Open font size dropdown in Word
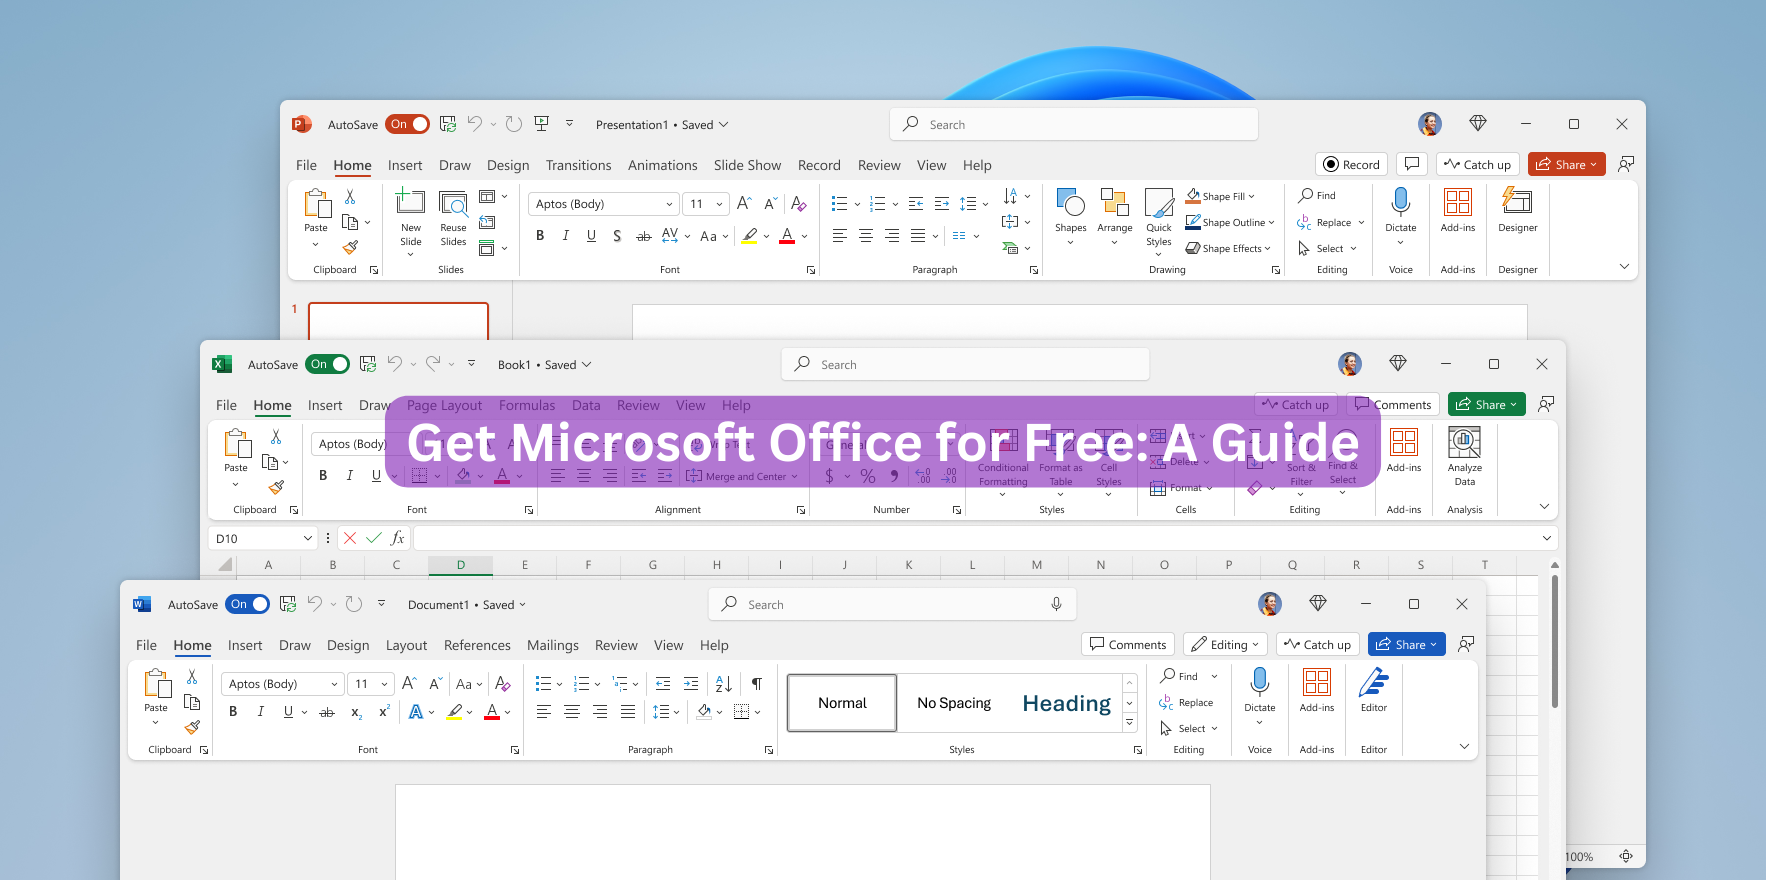1766x880 pixels. click(x=384, y=684)
